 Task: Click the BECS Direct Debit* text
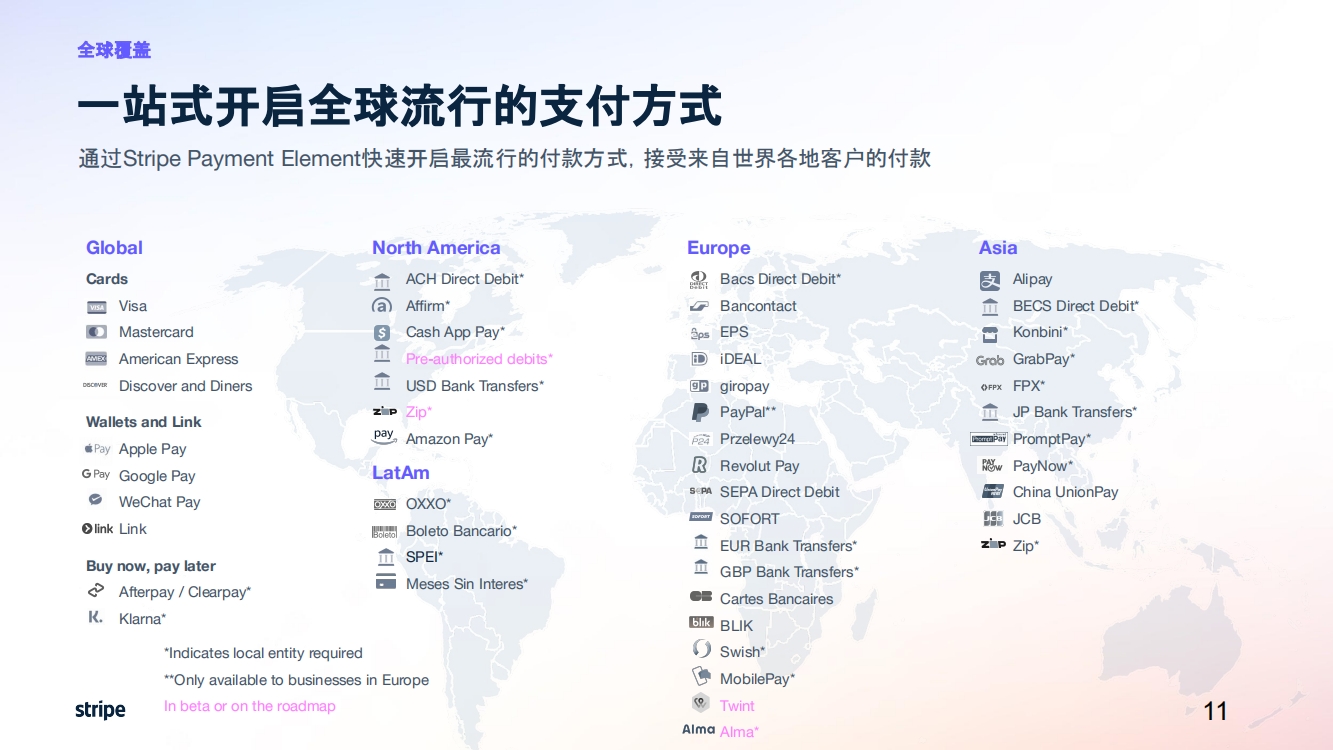coord(1076,306)
